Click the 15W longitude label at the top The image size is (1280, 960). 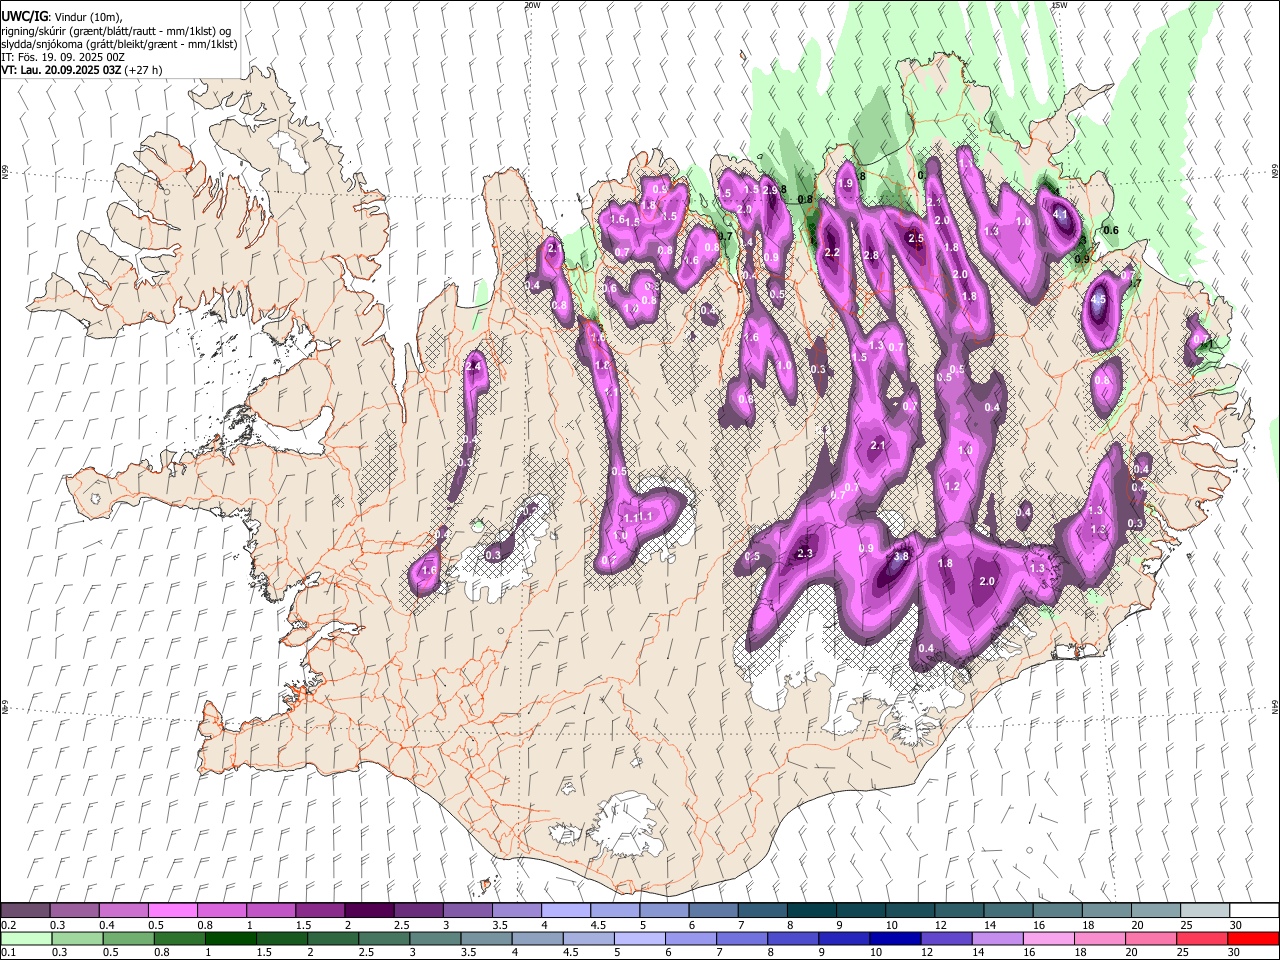tap(1059, 5)
